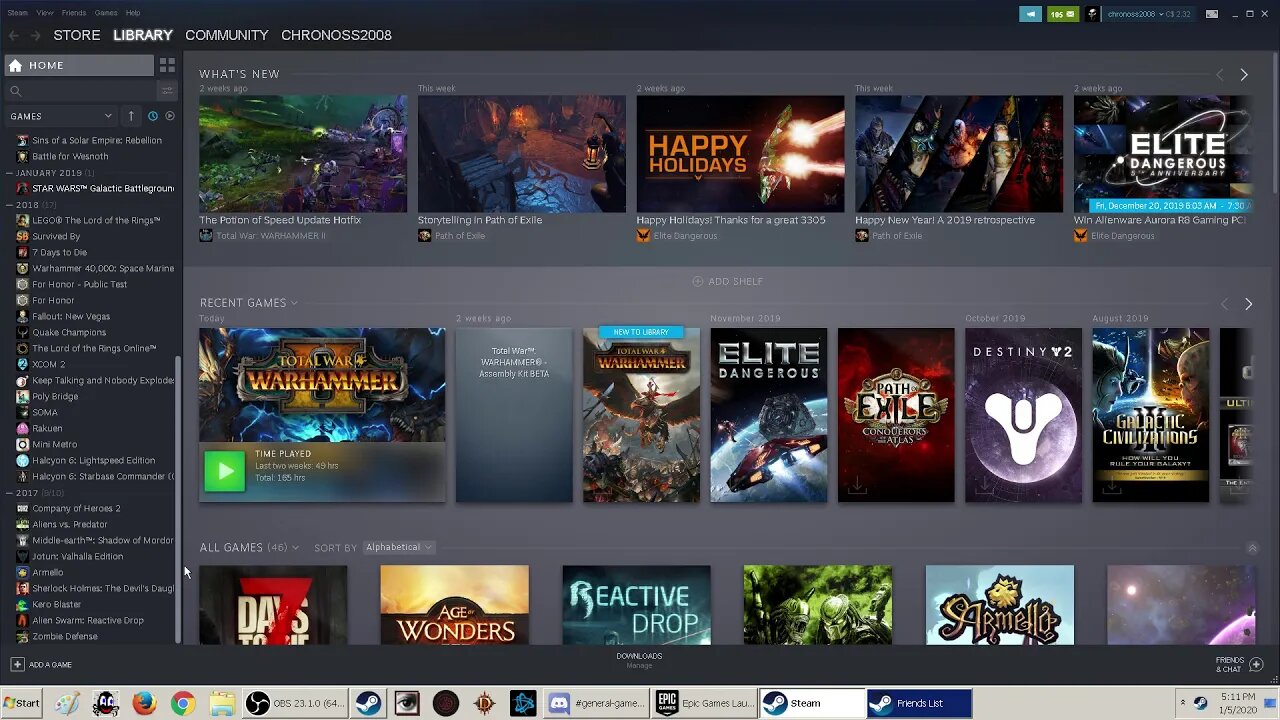Show previous What's New items

pos(1219,75)
